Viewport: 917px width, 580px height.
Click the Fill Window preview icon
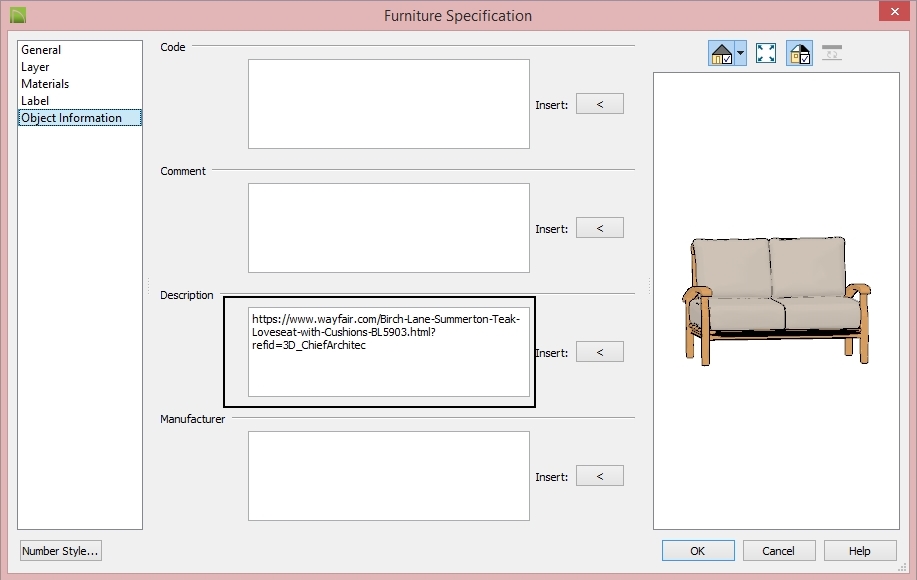[x=766, y=53]
